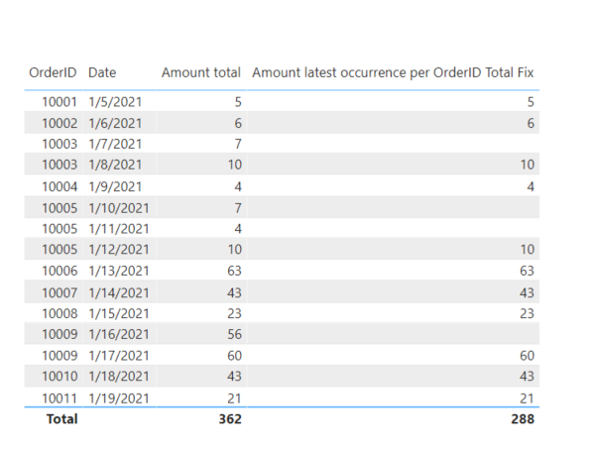Click Amount total 7 in the 1/7/2021 row
Image resolution: width=592 pixels, height=459 pixels.
pyautogui.click(x=238, y=144)
